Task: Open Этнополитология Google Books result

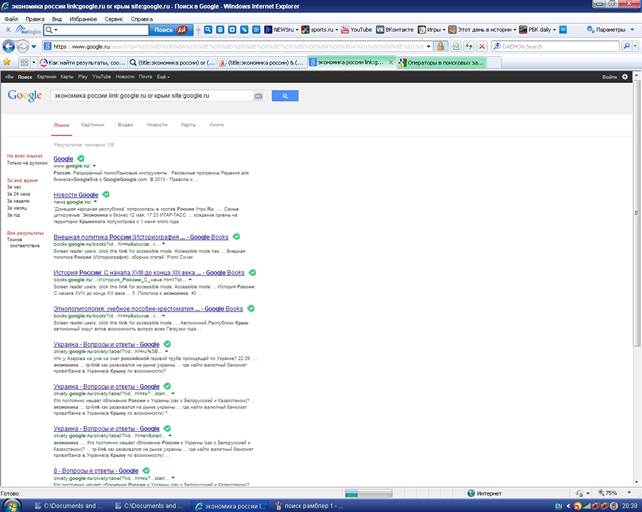Action: pyautogui.click(x=148, y=309)
